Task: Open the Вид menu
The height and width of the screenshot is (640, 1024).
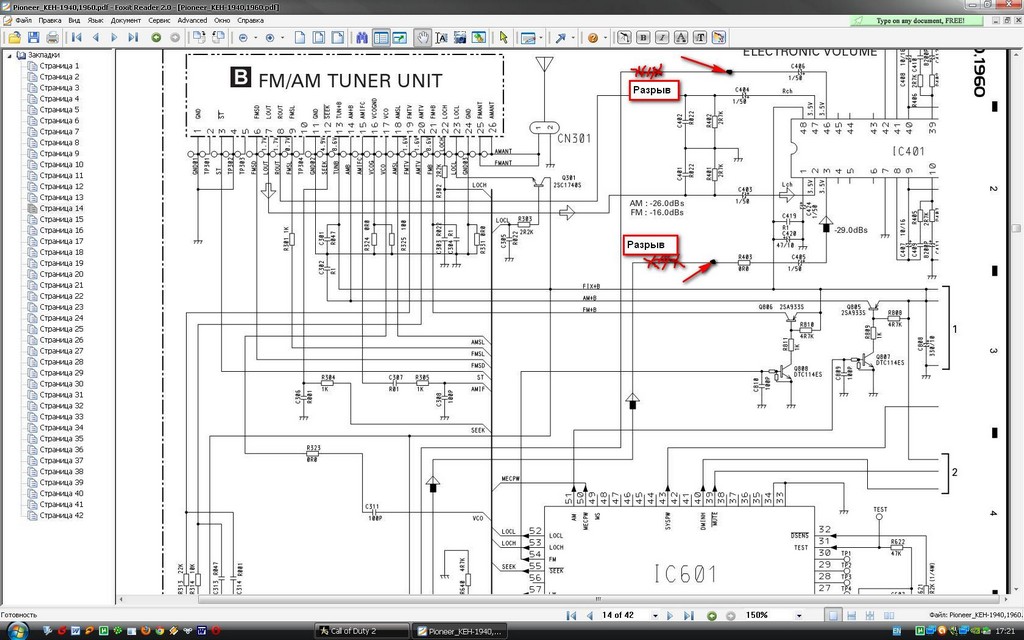Action: tap(74, 20)
